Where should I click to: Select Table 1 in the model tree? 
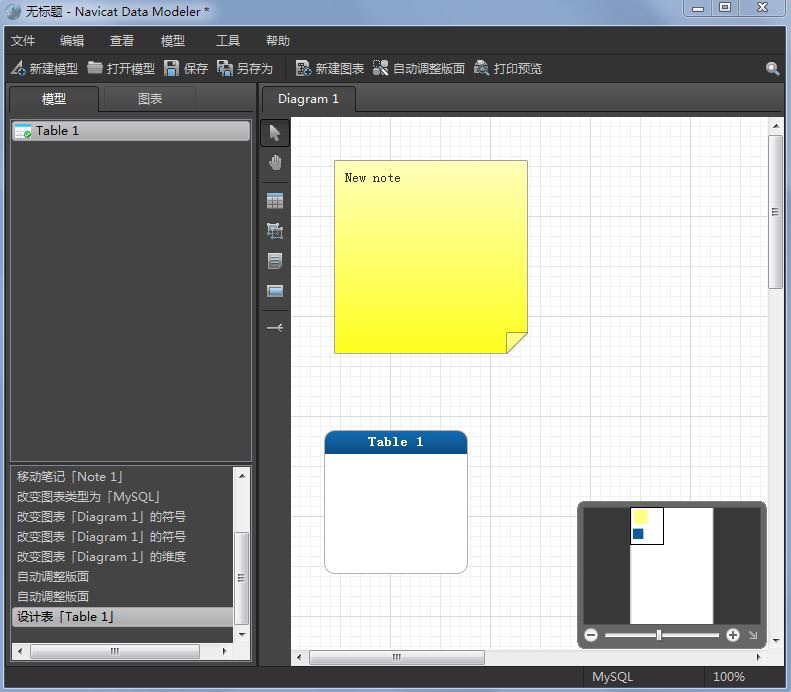pos(57,131)
